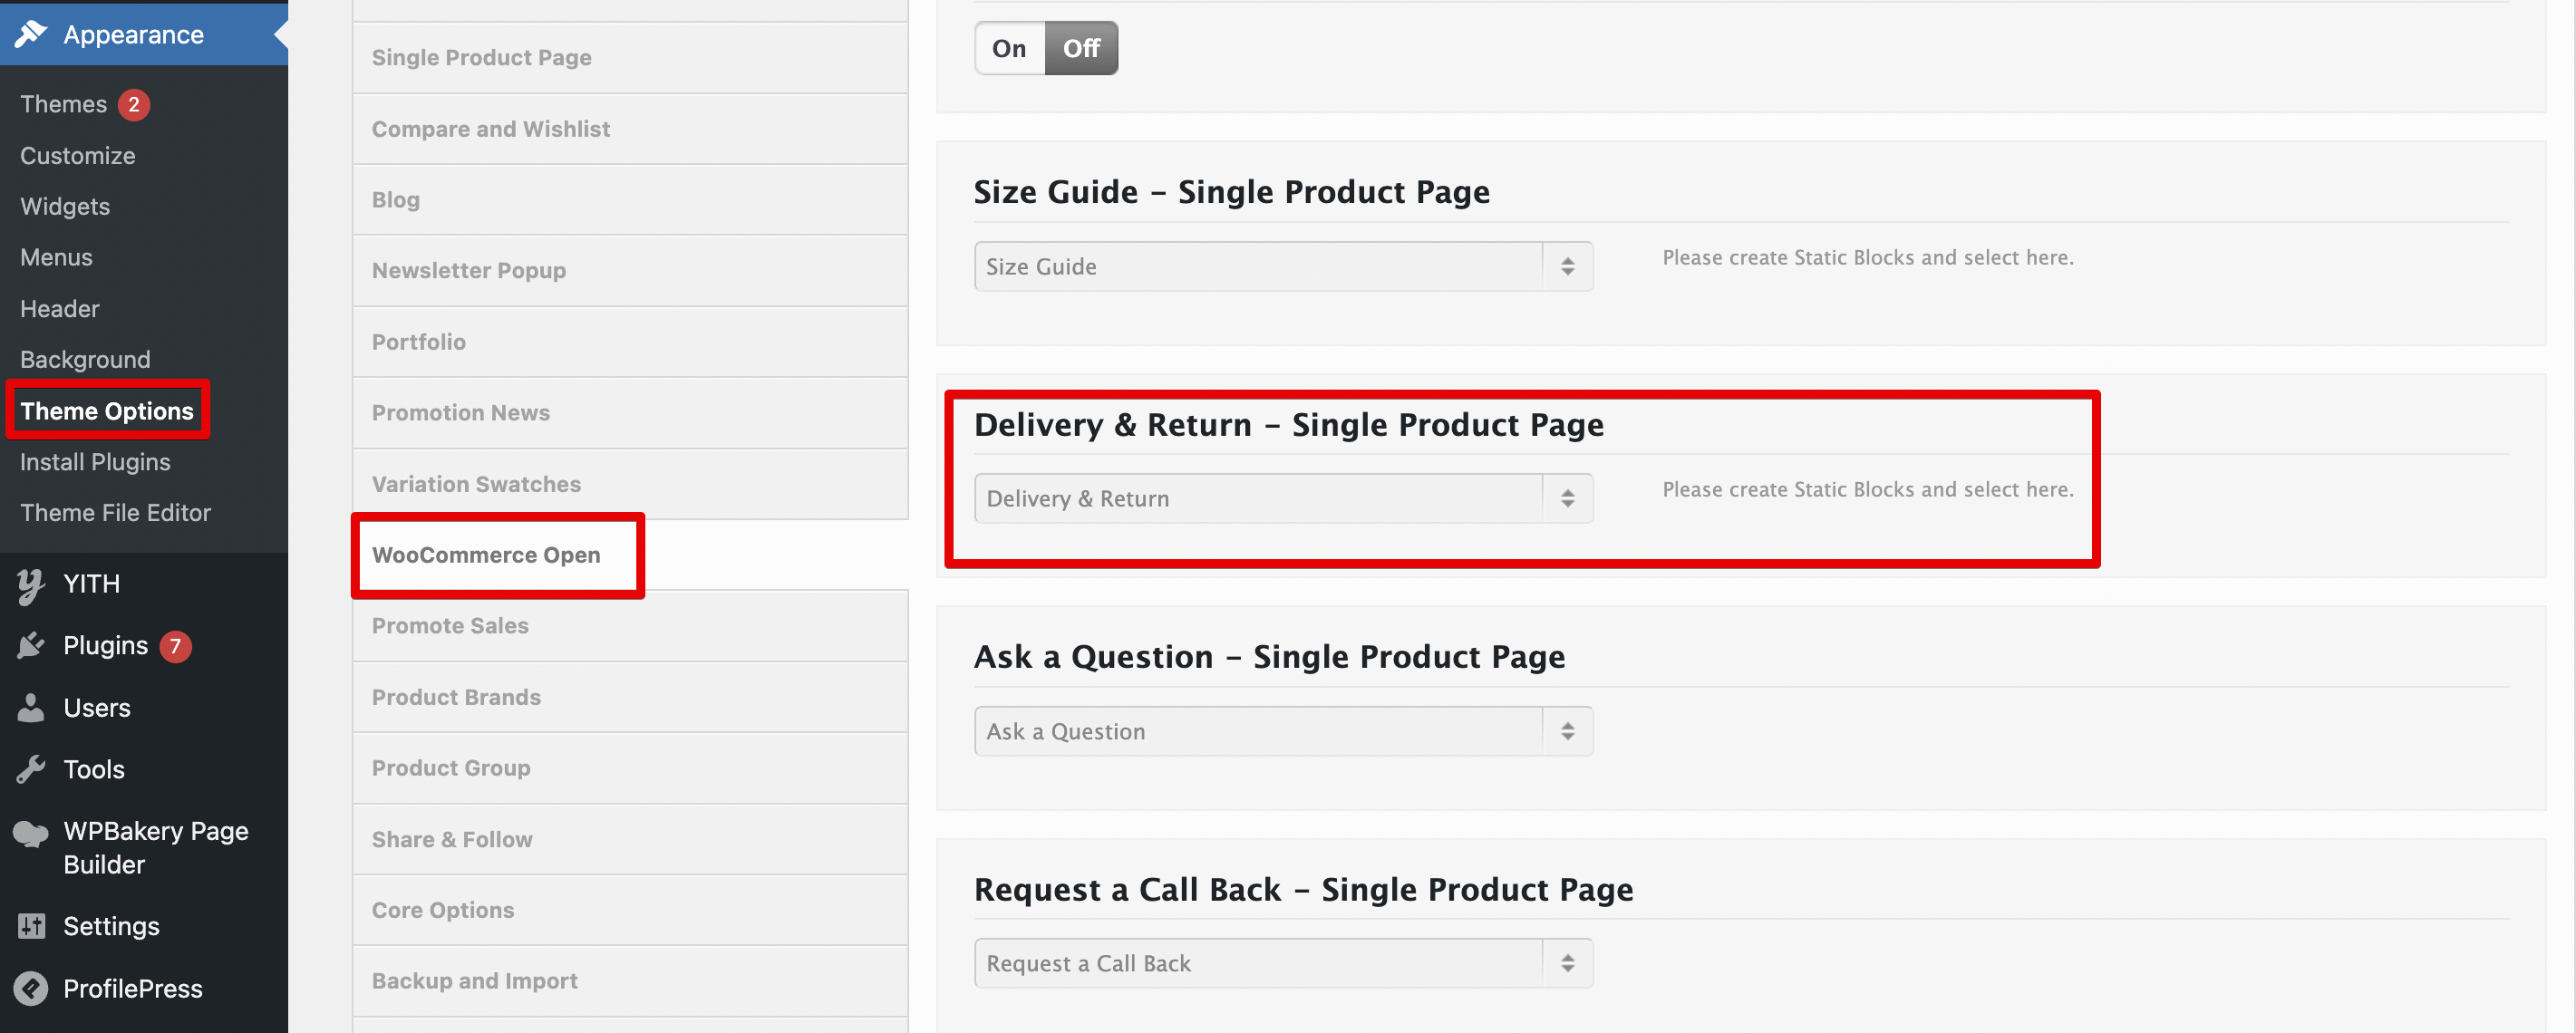
Task: Open the Appearance menu
Action: point(144,34)
